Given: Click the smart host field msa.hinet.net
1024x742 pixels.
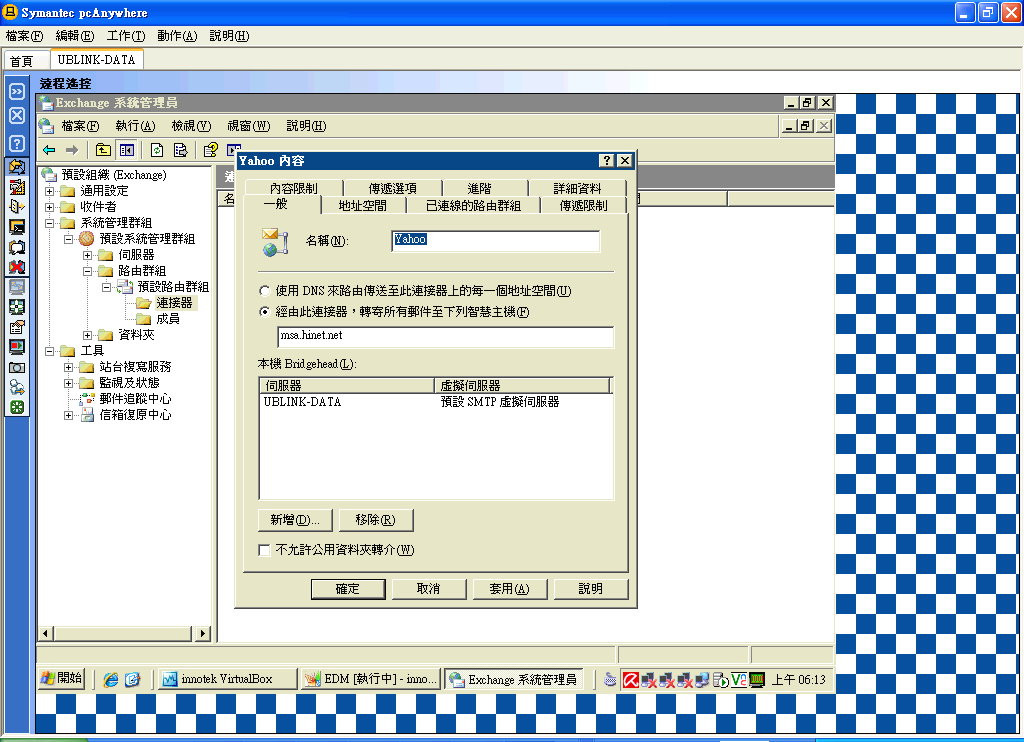Looking at the screenshot, I should [x=445, y=336].
